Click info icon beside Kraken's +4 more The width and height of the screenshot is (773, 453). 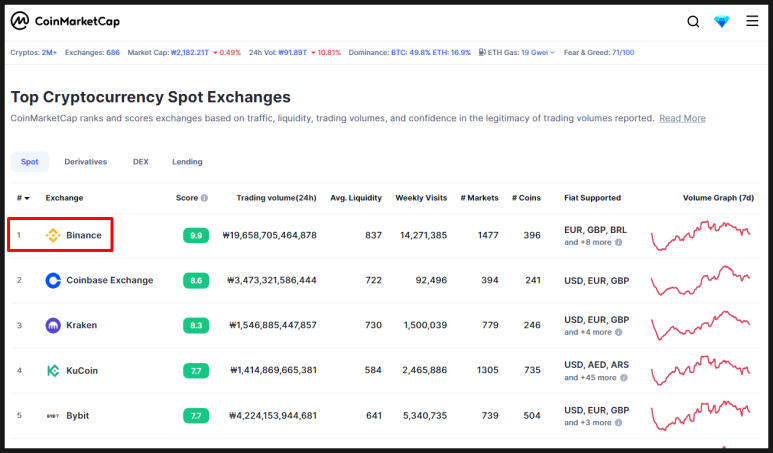pos(618,332)
